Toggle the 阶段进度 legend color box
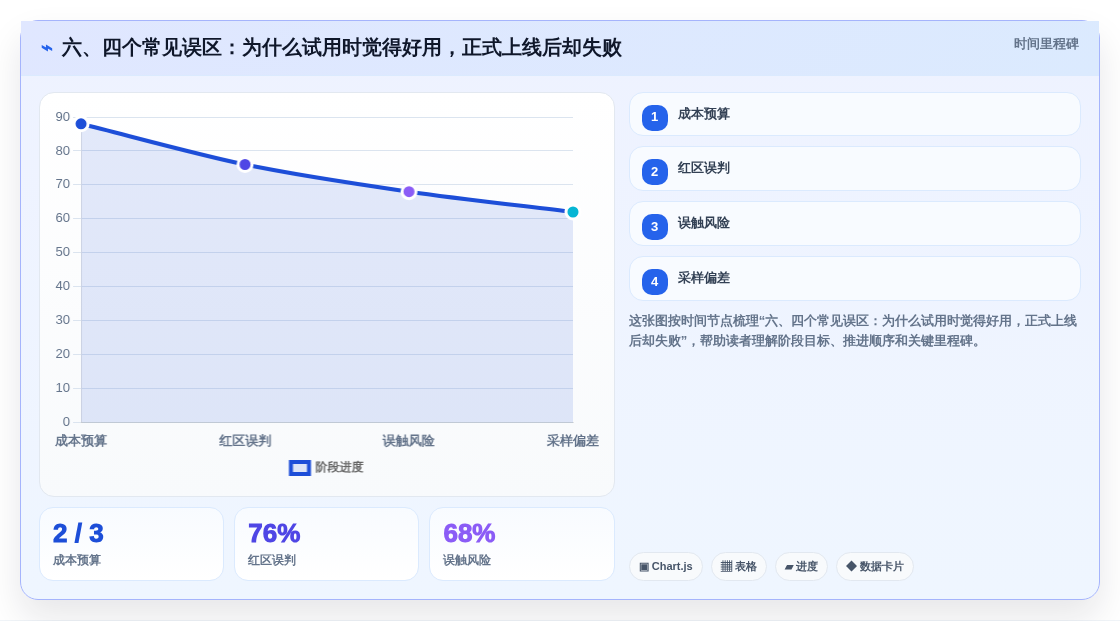Image resolution: width=1120 pixels, height=621 pixels. click(x=299, y=467)
